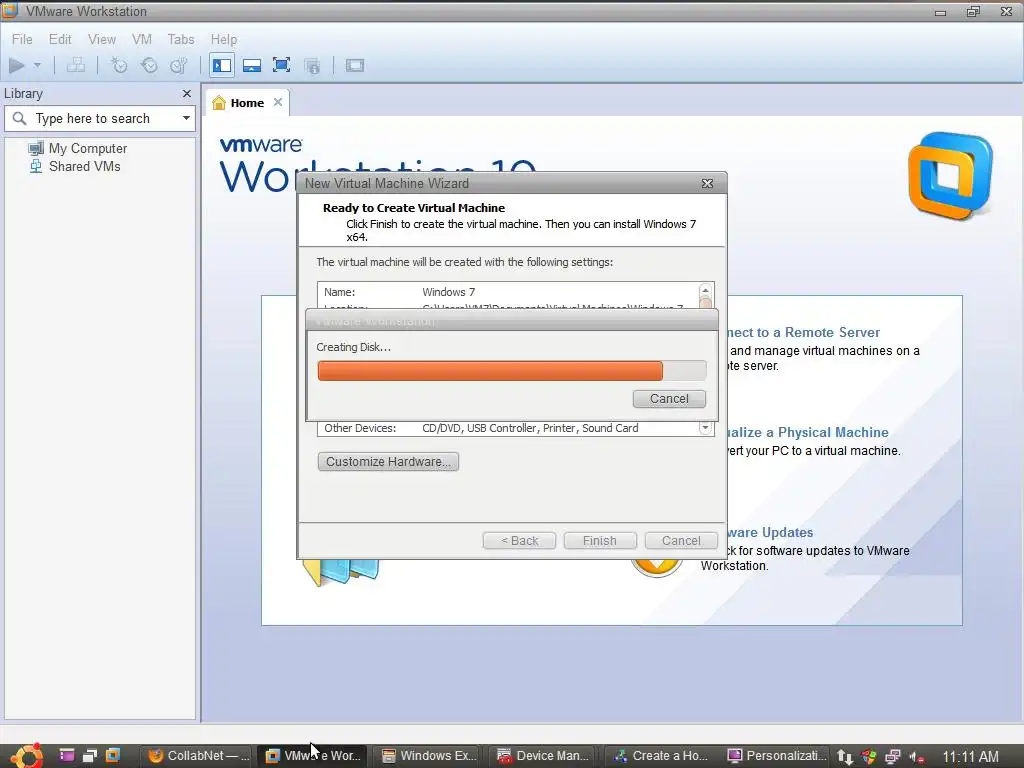Click the Send Ctrl+Alt+Del toolbar icon
Viewport: 1024px width, 768px height.
[x=76, y=65]
